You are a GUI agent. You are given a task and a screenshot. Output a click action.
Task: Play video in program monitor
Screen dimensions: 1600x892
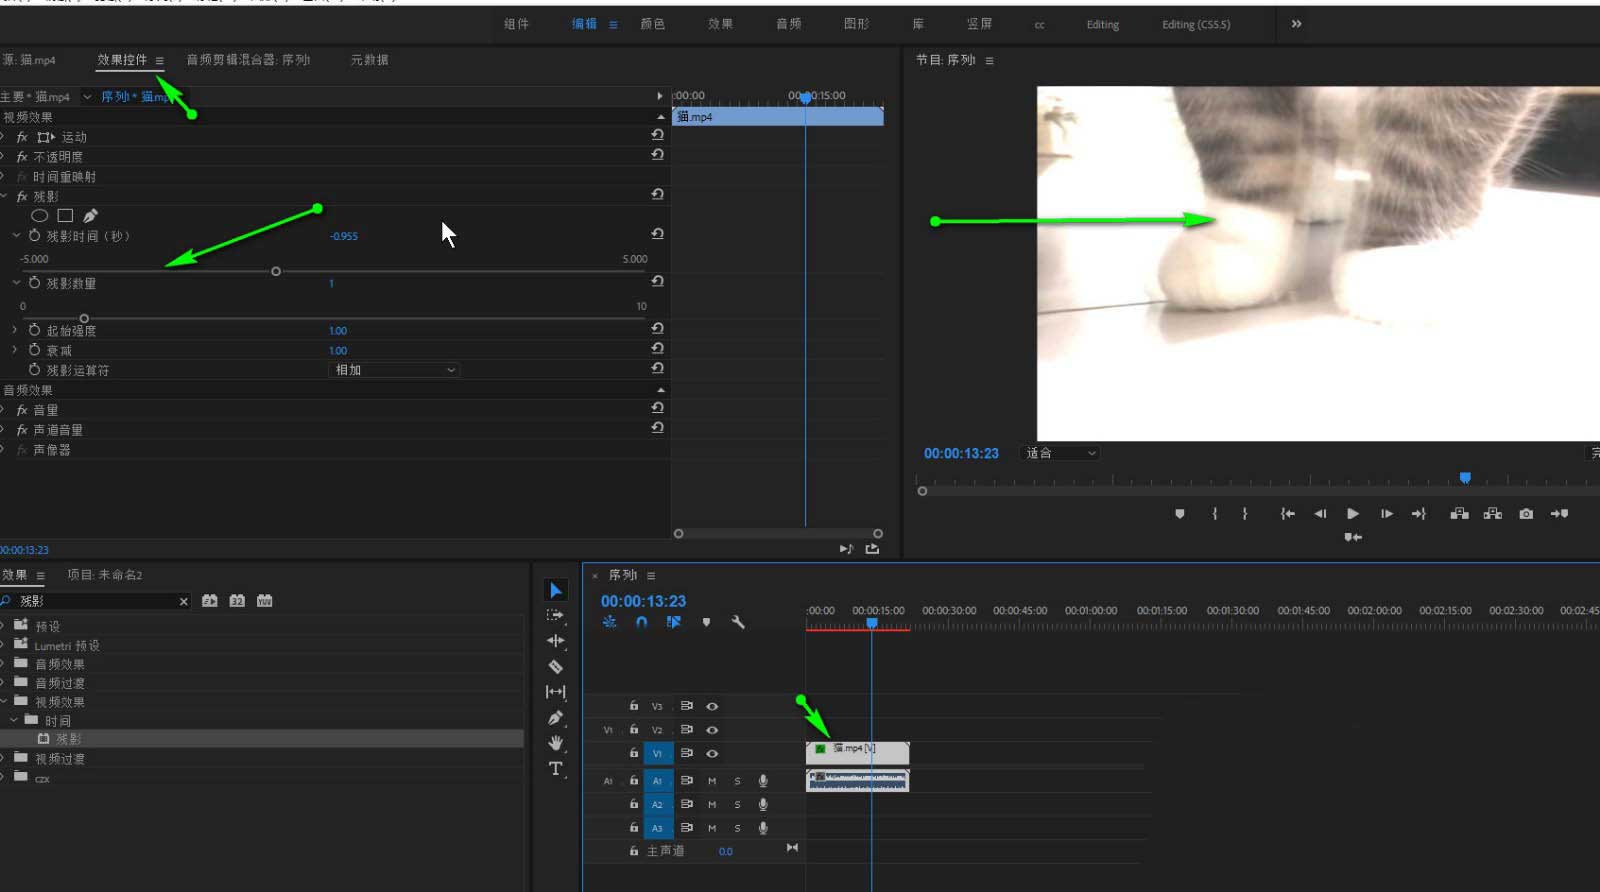(1352, 514)
